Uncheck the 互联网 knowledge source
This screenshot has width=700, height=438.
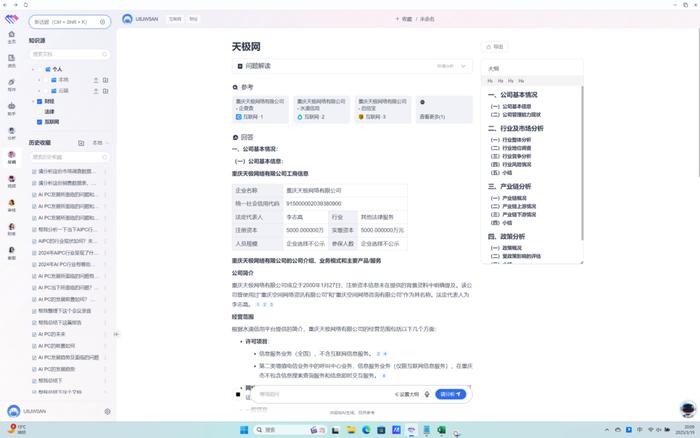tap(39, 122)
